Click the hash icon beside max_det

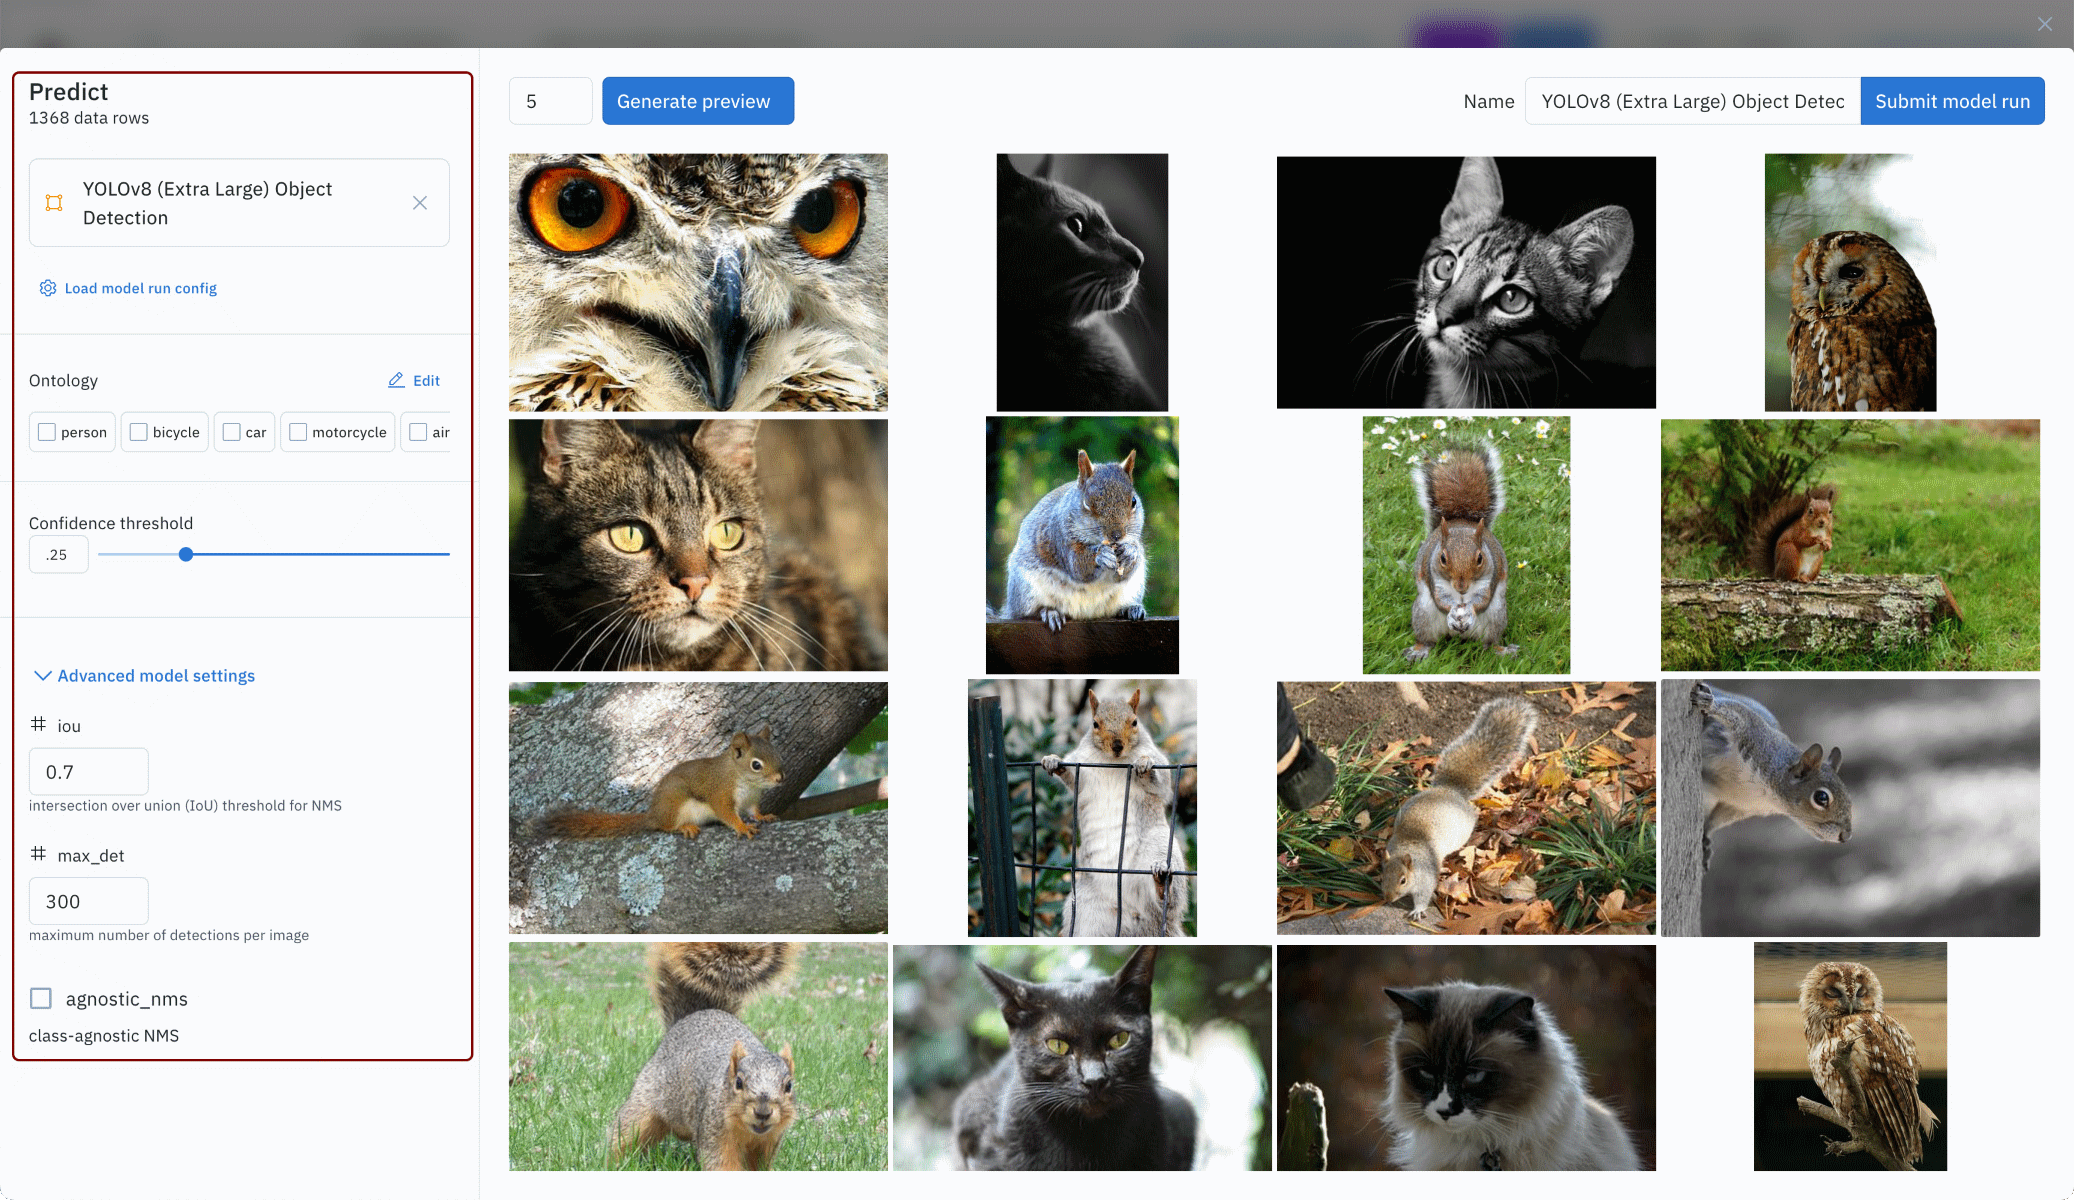point(38,854)
